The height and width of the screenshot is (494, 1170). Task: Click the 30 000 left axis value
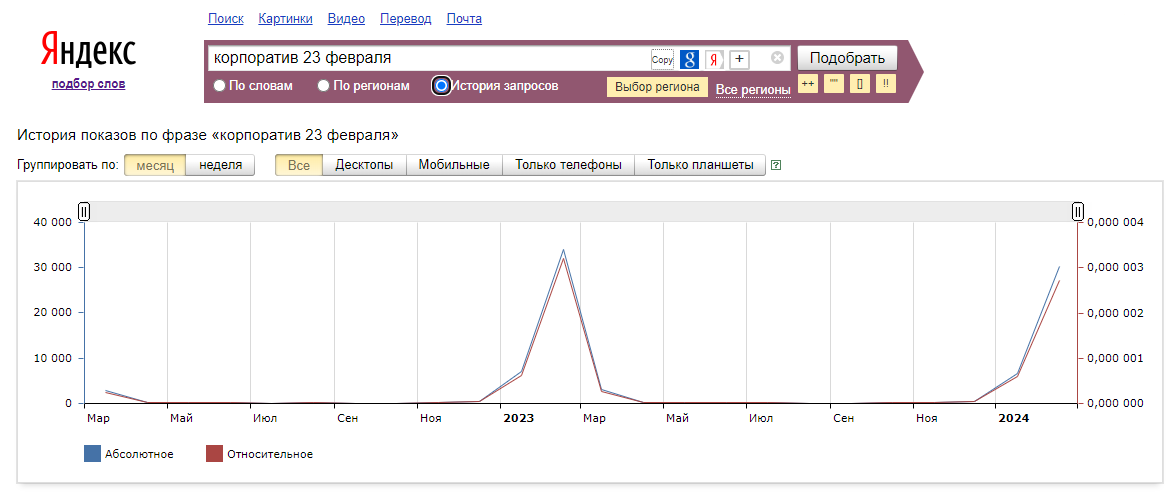point(51,267)
